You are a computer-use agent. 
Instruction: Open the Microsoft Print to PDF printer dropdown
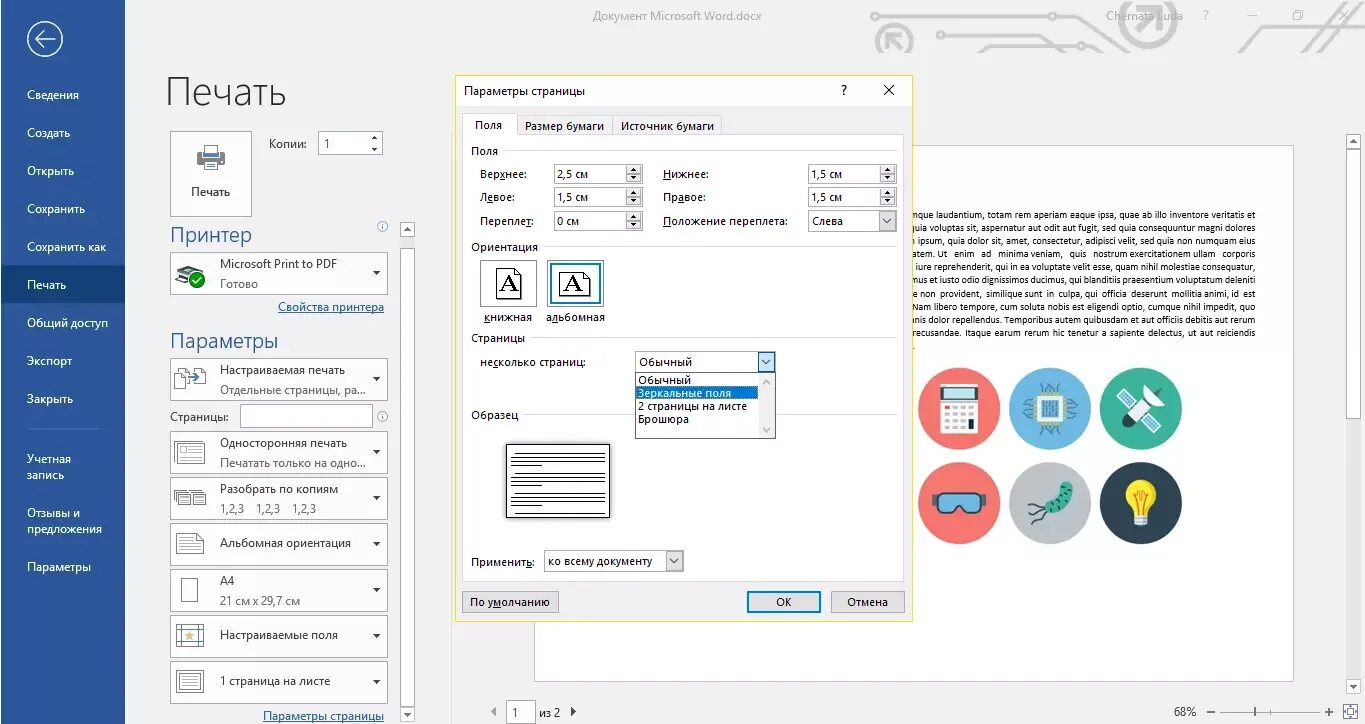coord(279,273)
